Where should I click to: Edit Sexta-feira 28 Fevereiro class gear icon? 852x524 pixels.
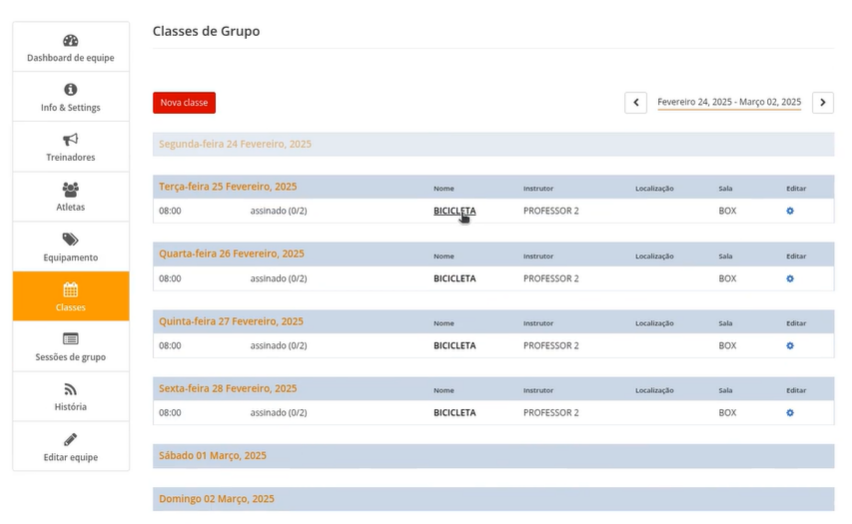coord(790,413)
